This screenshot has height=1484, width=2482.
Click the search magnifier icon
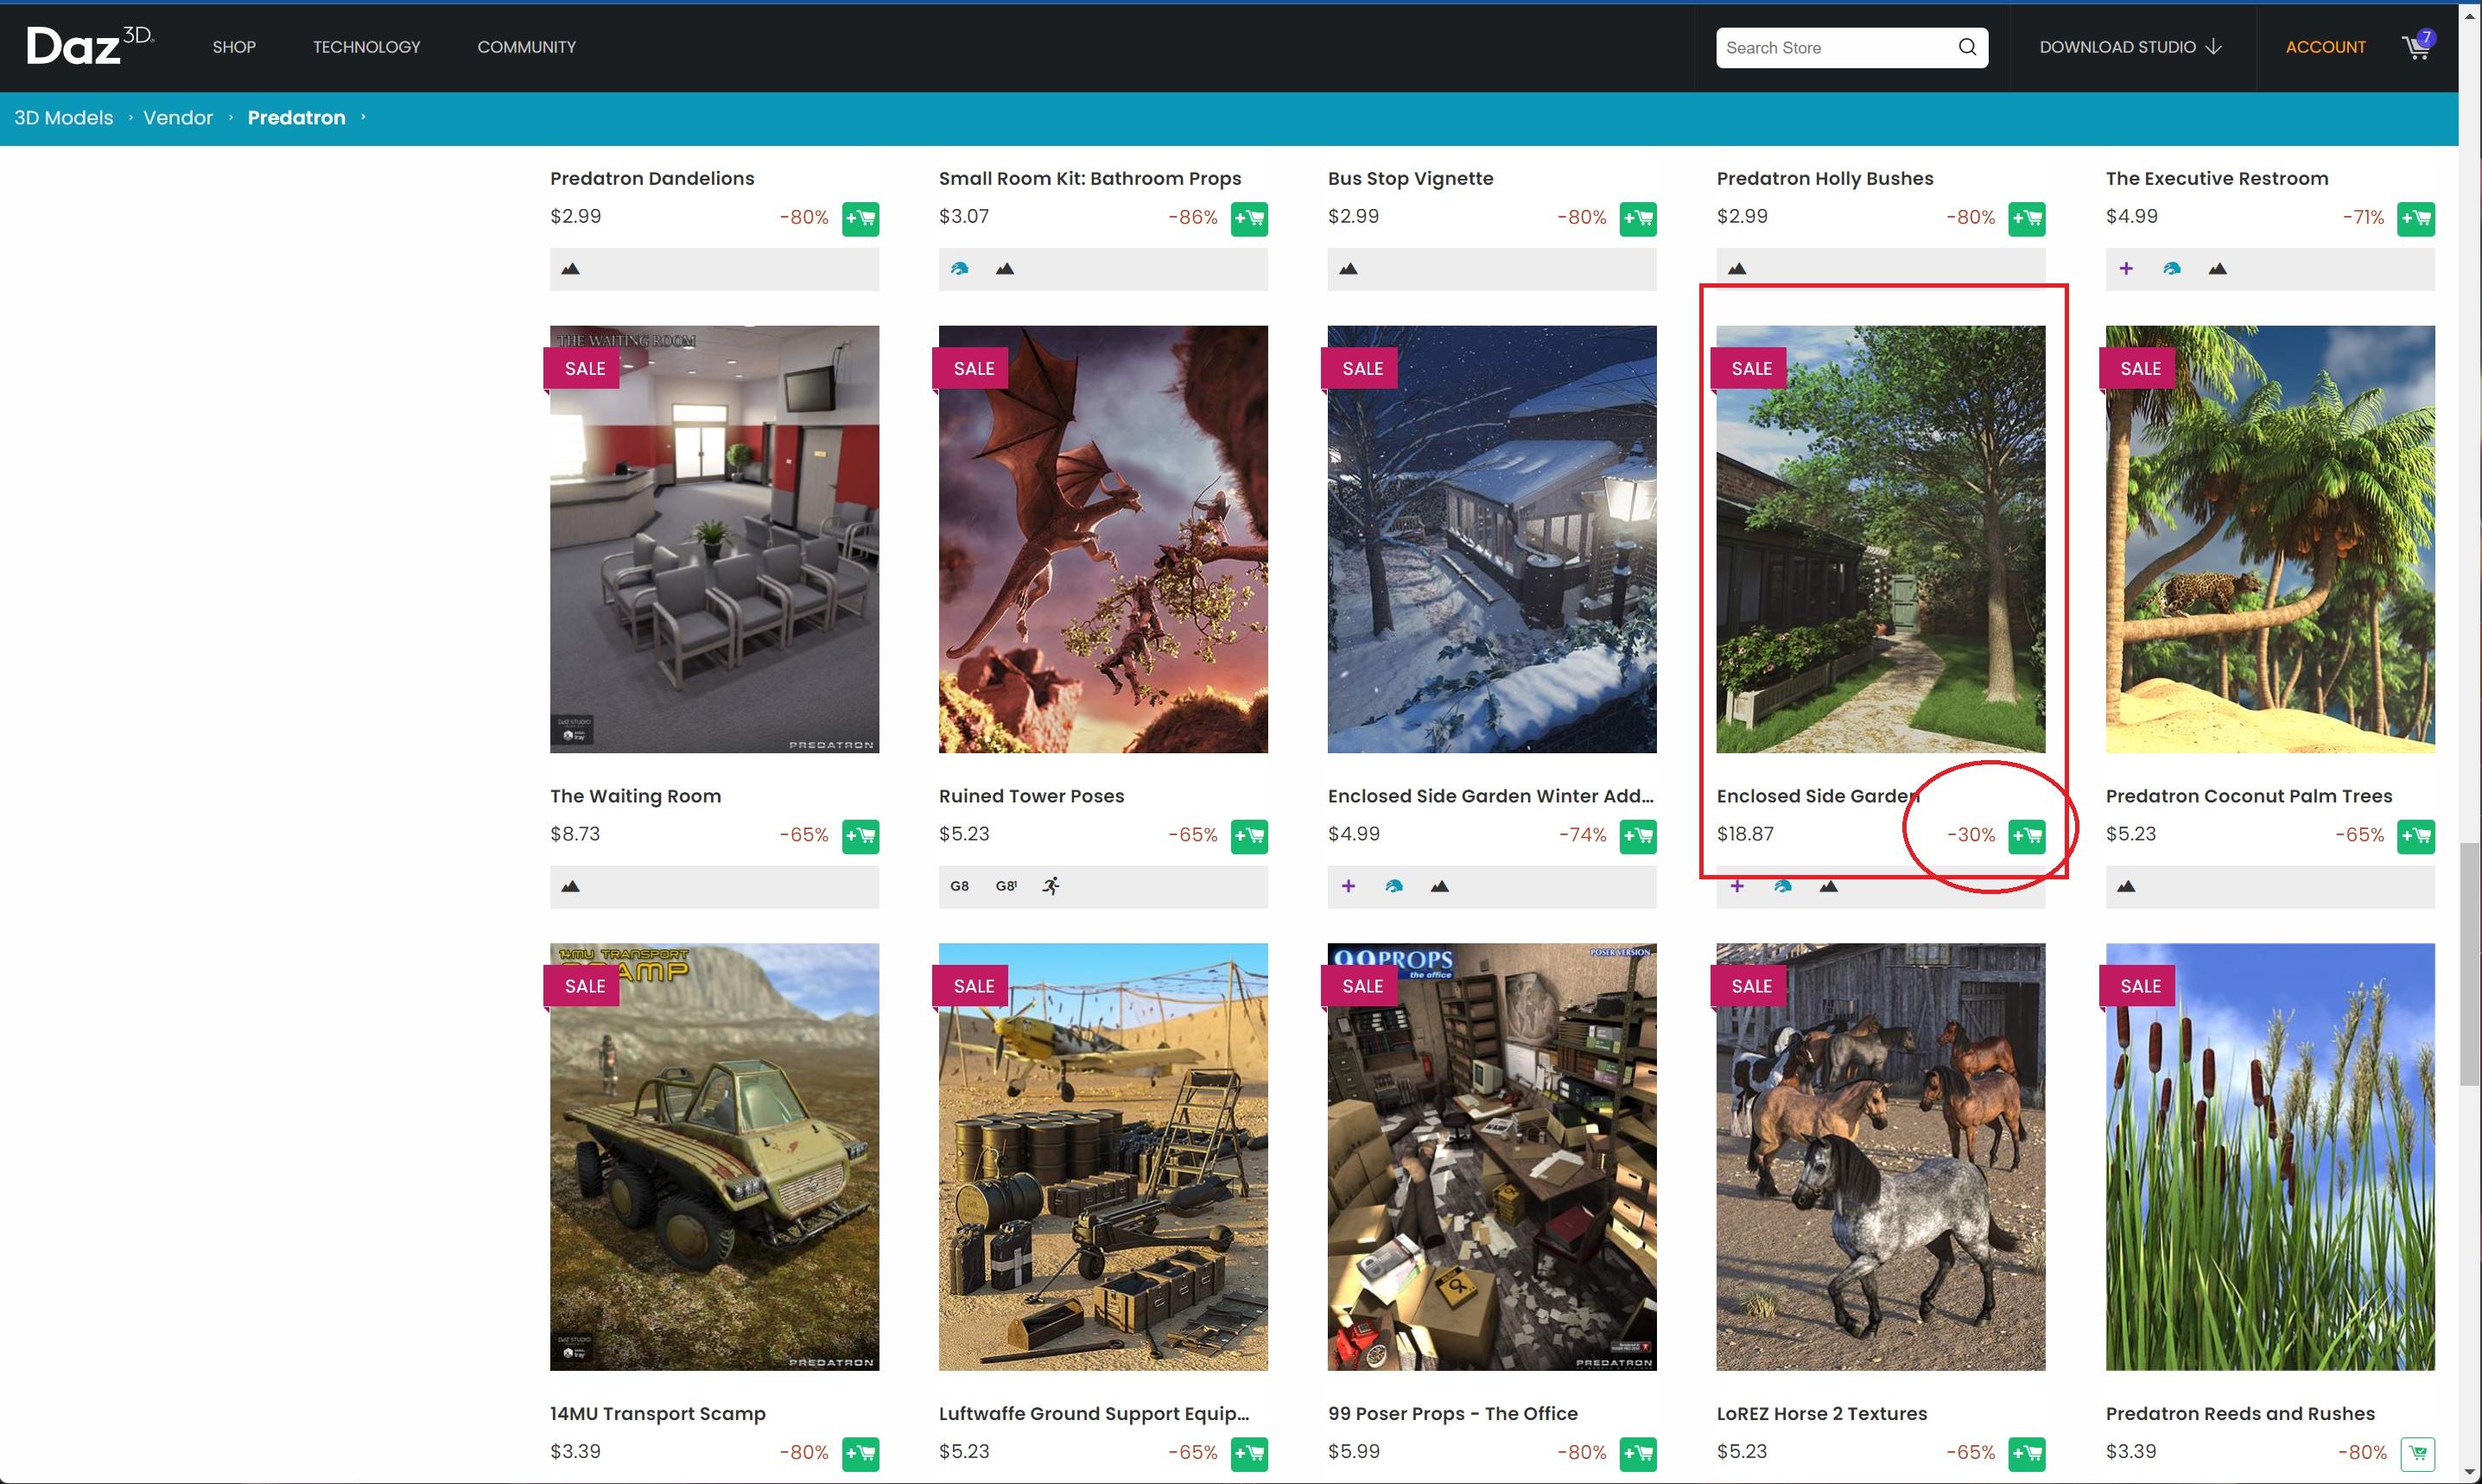coord(1966,47)
